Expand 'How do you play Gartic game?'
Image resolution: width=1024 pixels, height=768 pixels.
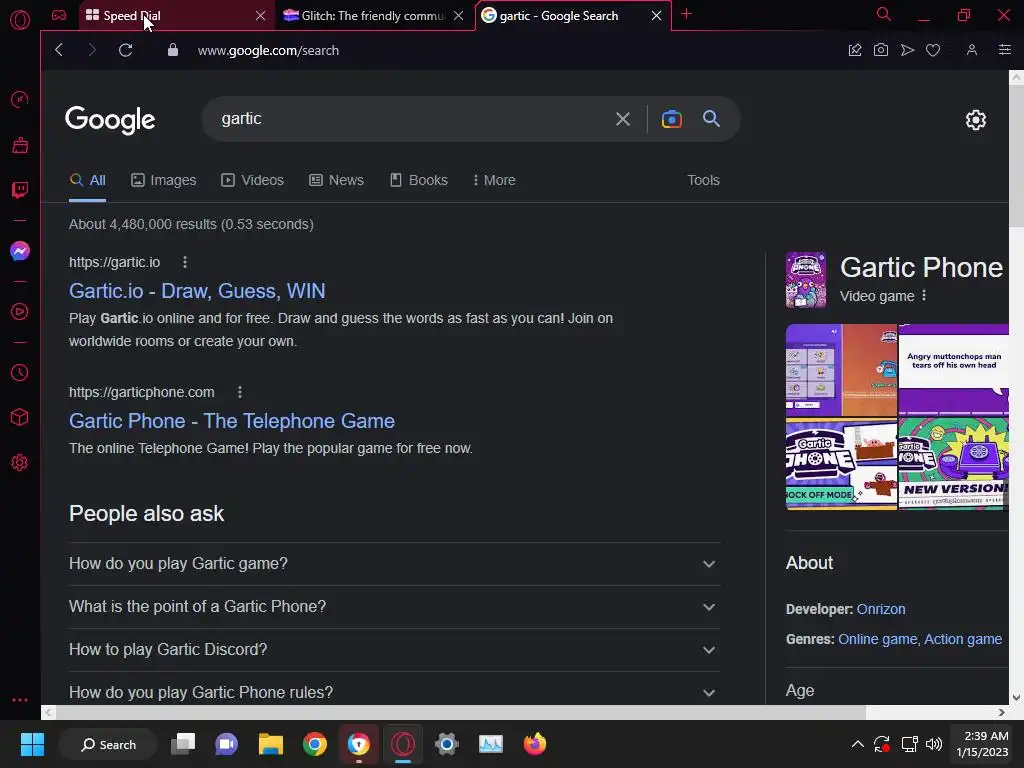(394, 564)
